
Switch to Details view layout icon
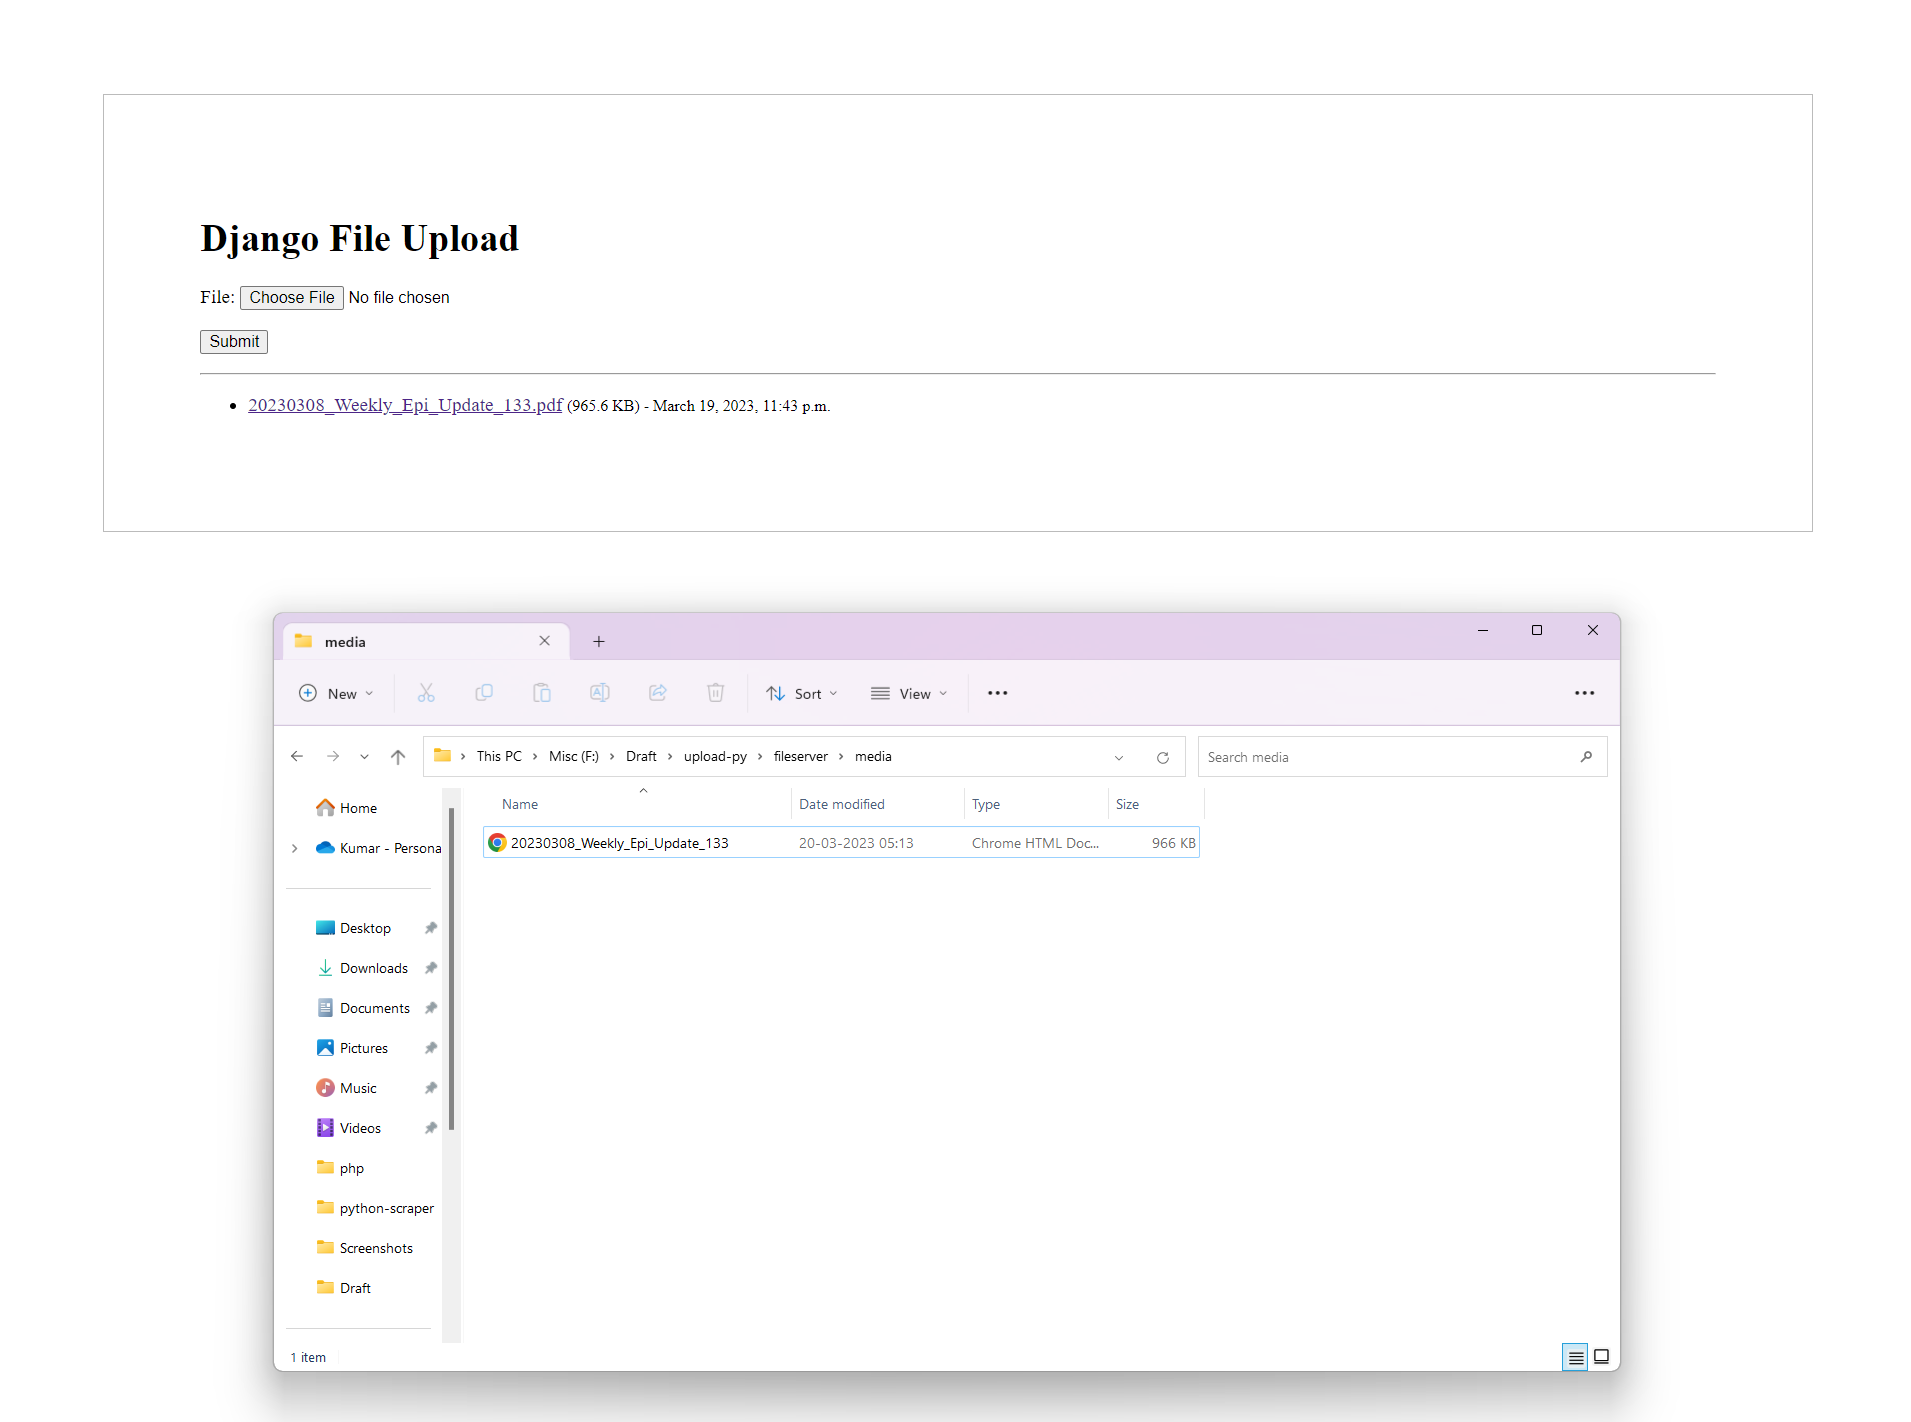(1575, 1357)
